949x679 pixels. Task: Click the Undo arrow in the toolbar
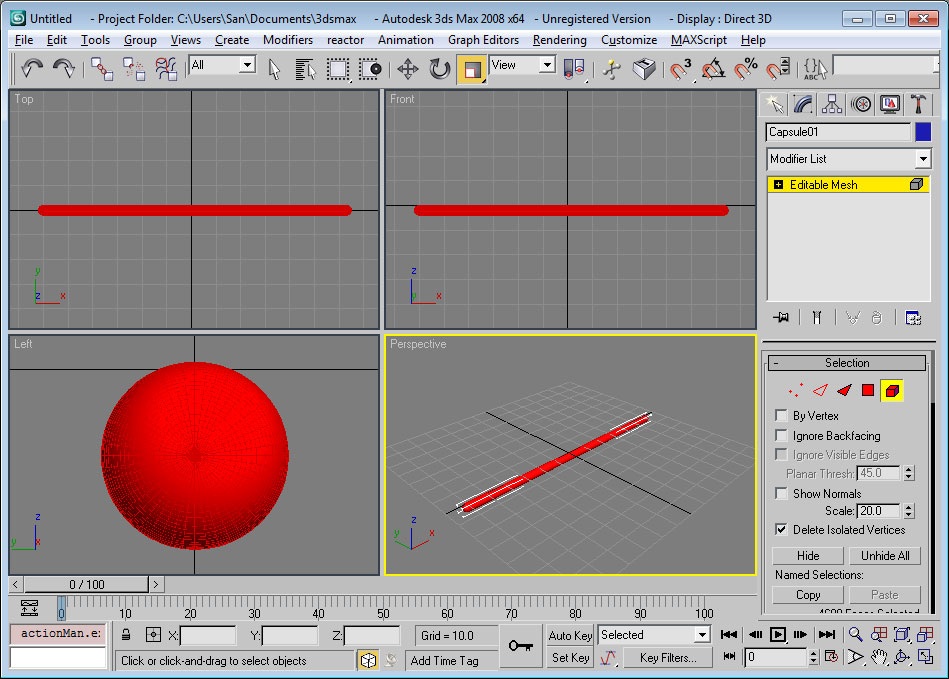[x=31, y=68]
